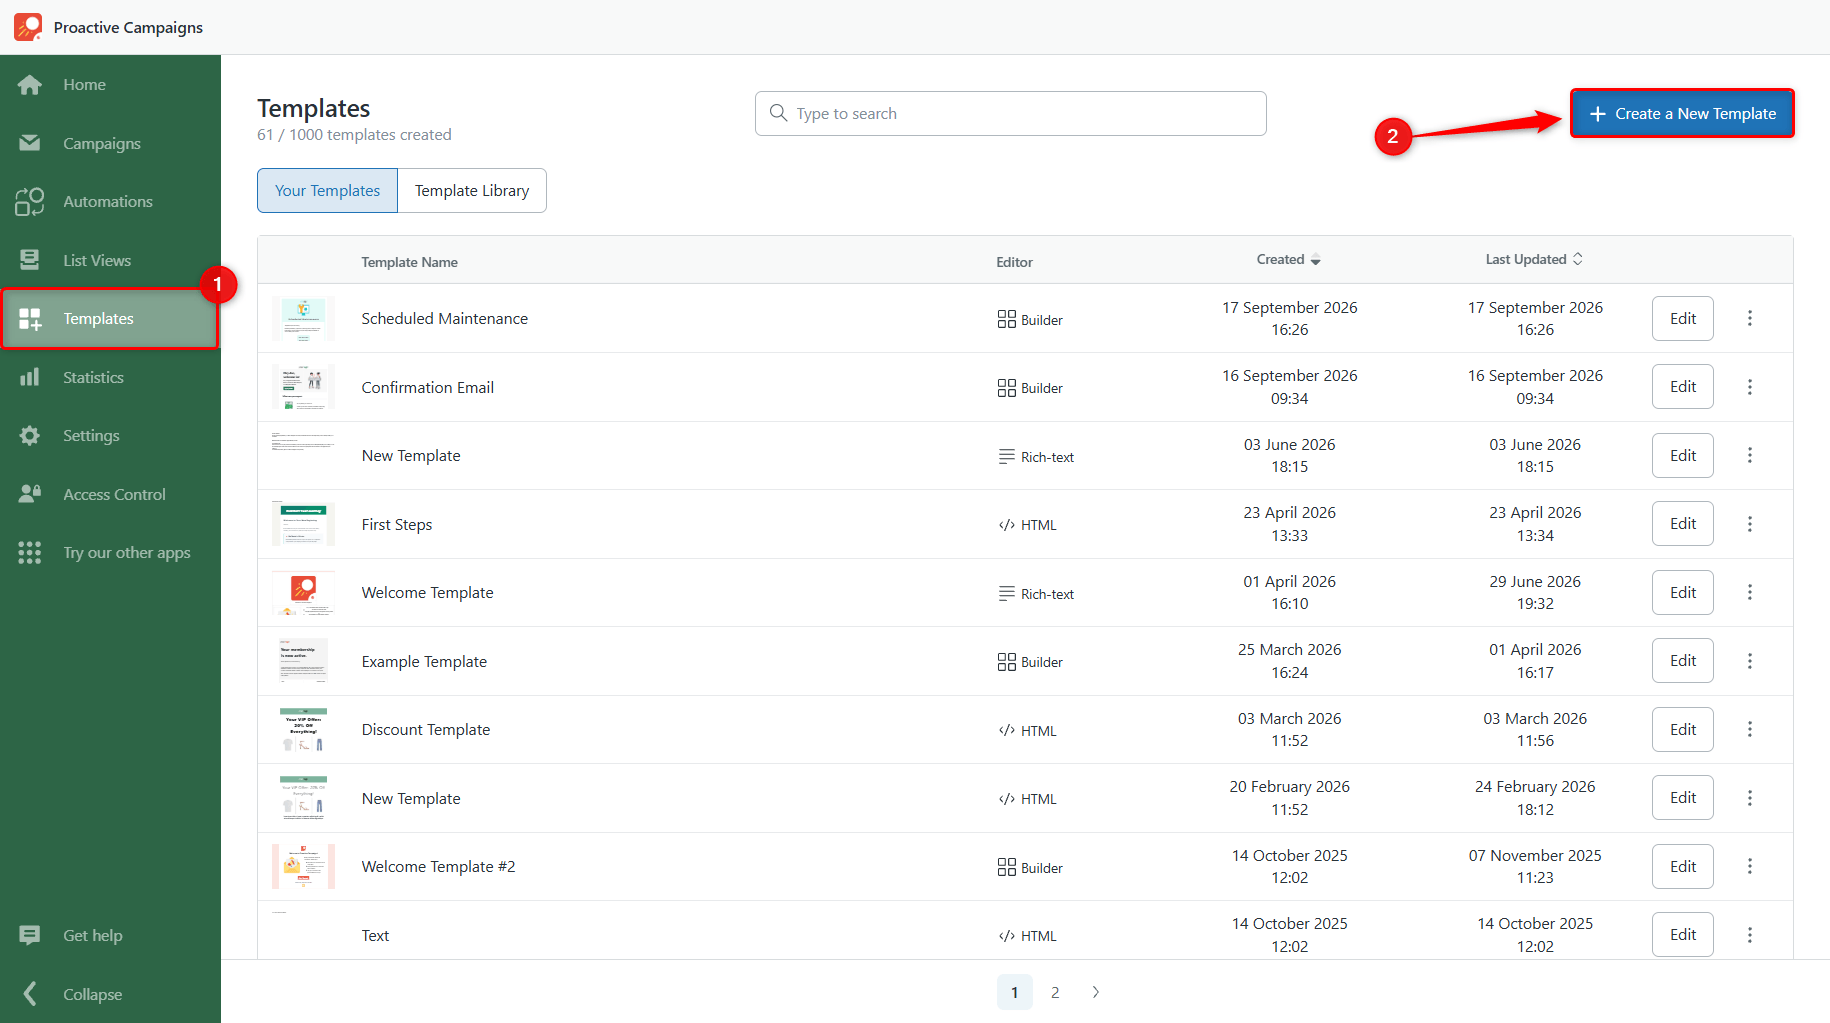Open the First Steps thumbnail
This screenshot has height=1023, width=1830.
pos(303,524)
